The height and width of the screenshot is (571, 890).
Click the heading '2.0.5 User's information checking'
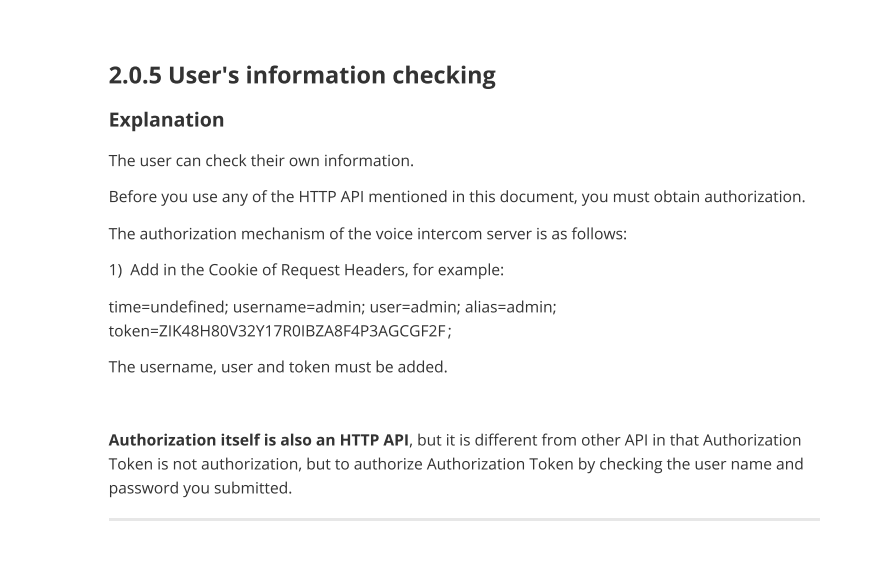point(302,75)
